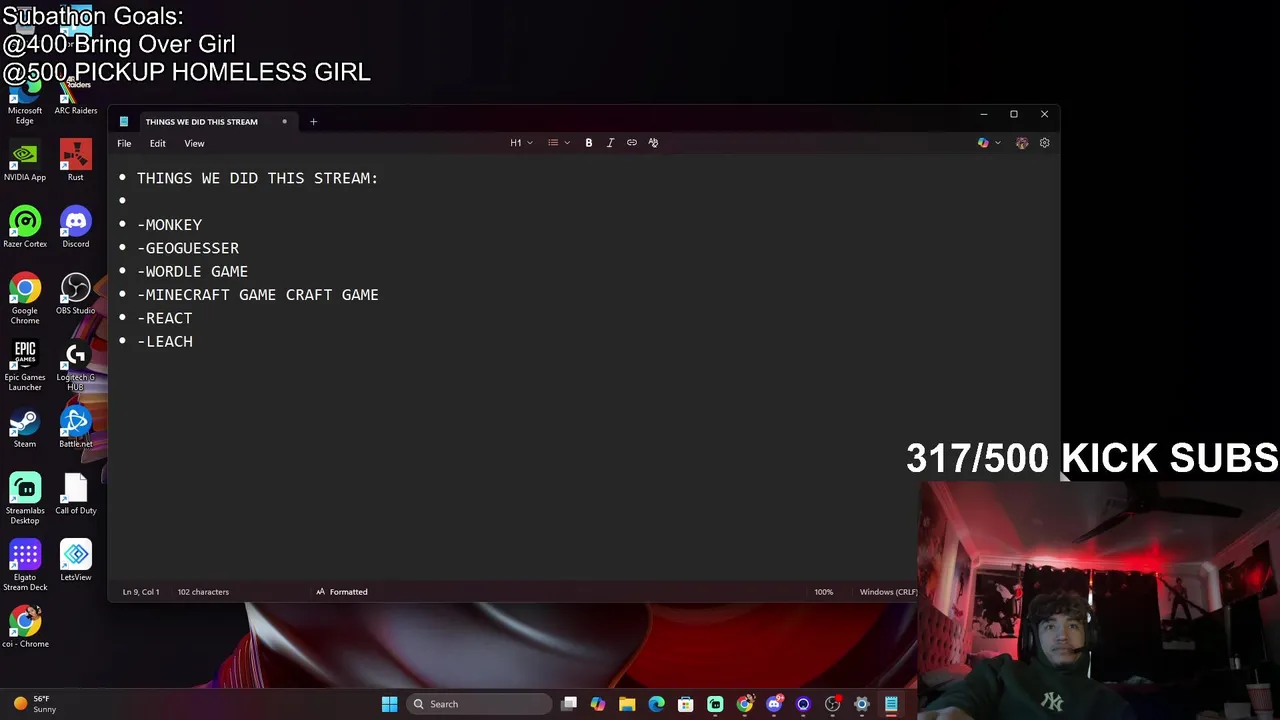Open File Explorer from the taskbar

[627, 704]
